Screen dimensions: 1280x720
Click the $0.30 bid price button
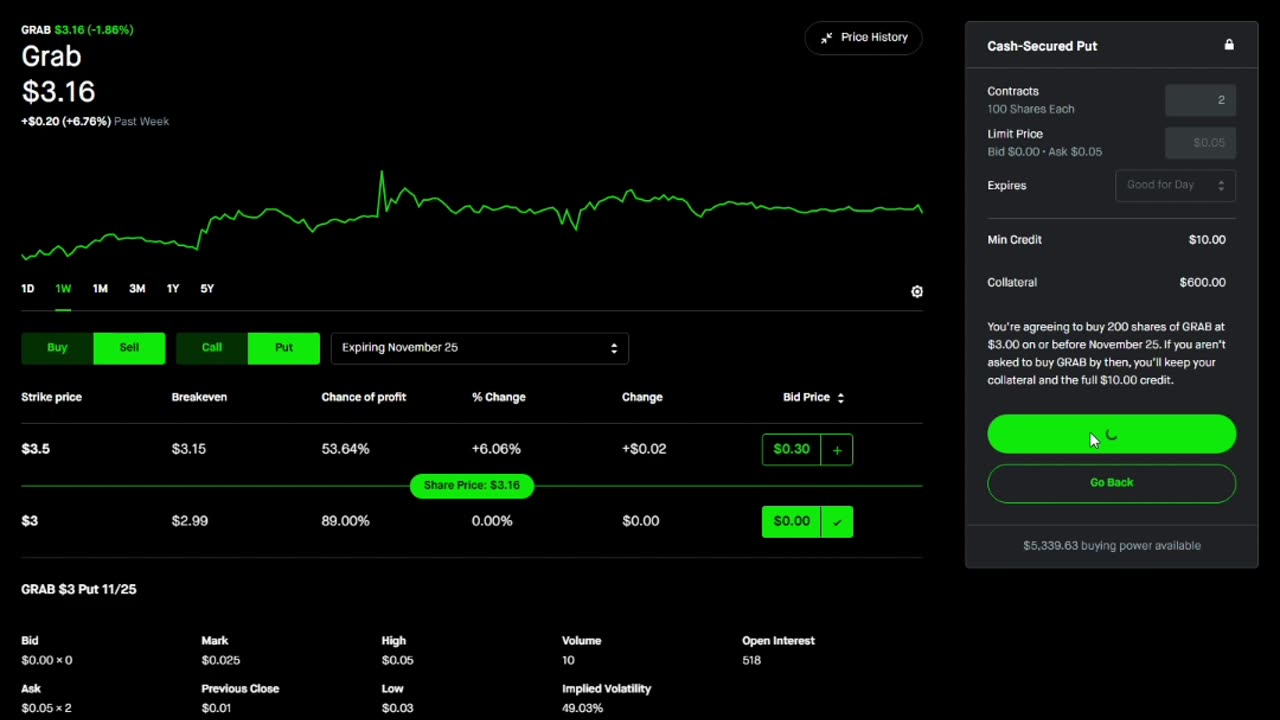(791, 450)
